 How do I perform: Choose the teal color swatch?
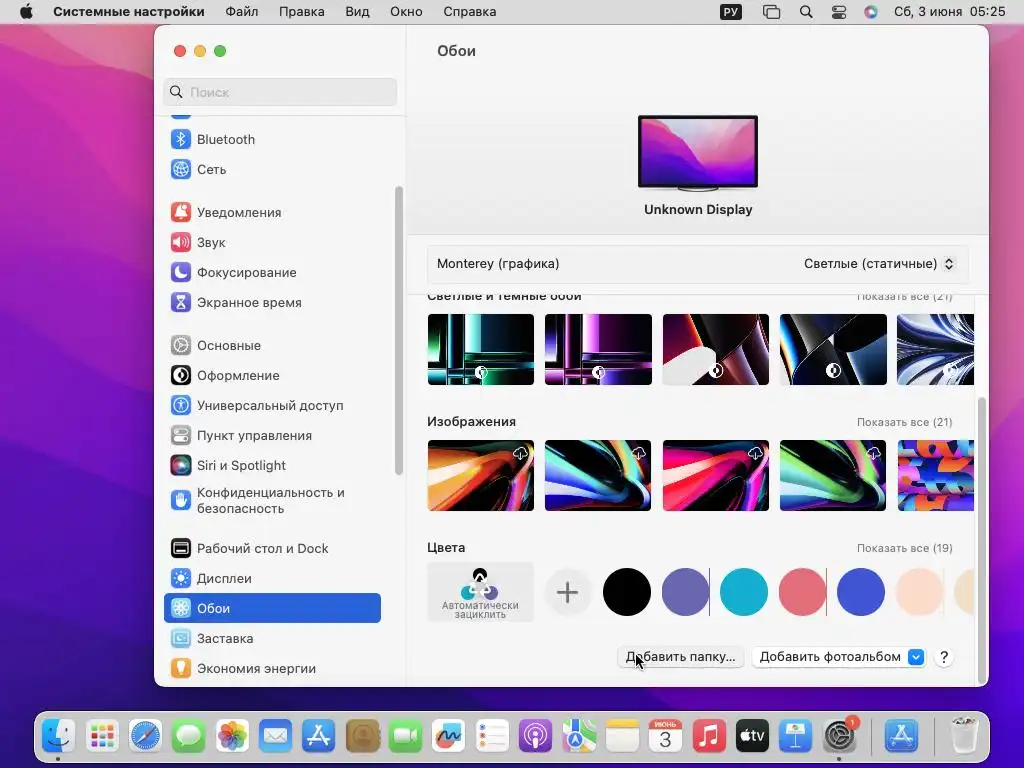(744, 592)
